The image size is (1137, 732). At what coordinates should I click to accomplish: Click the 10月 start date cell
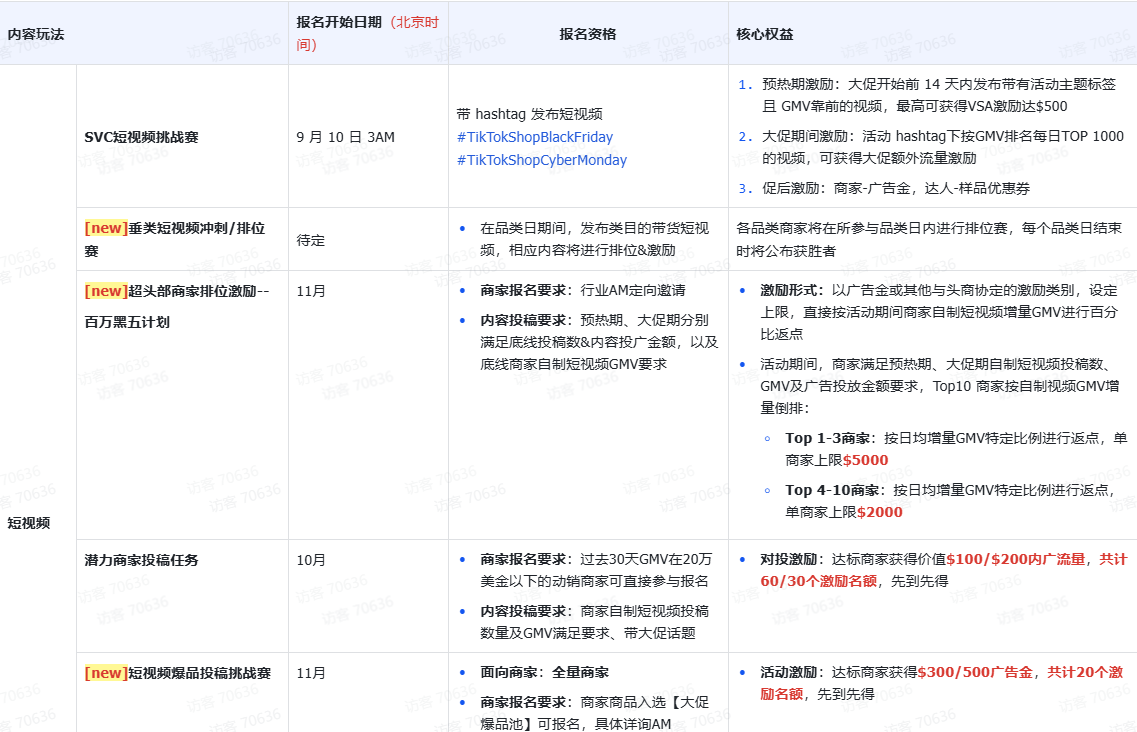311,560
